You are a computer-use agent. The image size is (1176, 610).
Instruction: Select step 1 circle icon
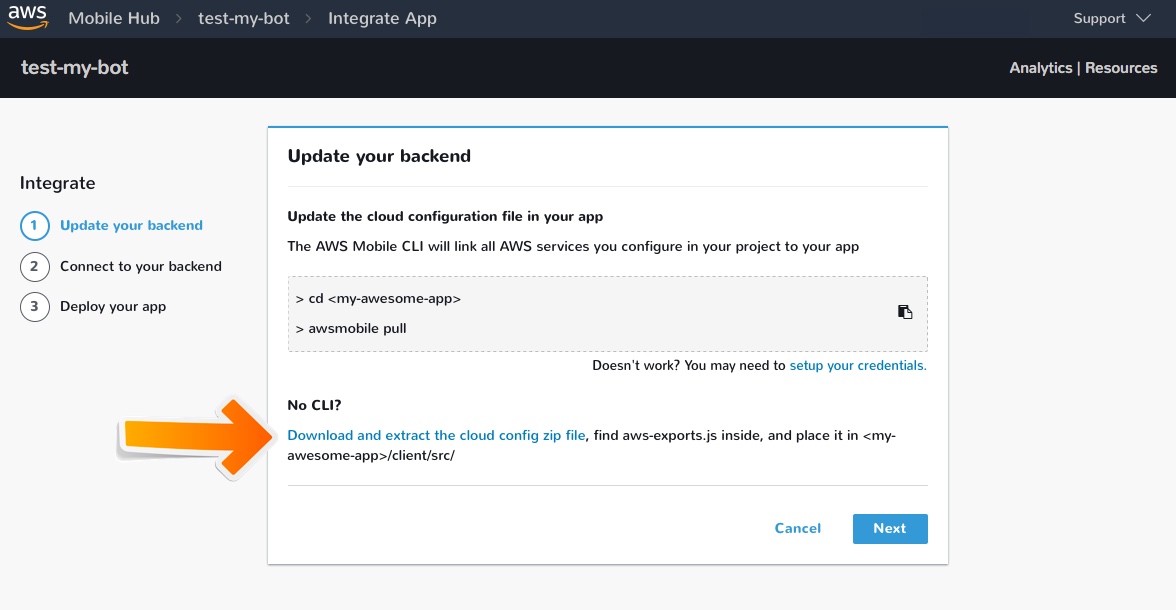[x=34, y=226]
